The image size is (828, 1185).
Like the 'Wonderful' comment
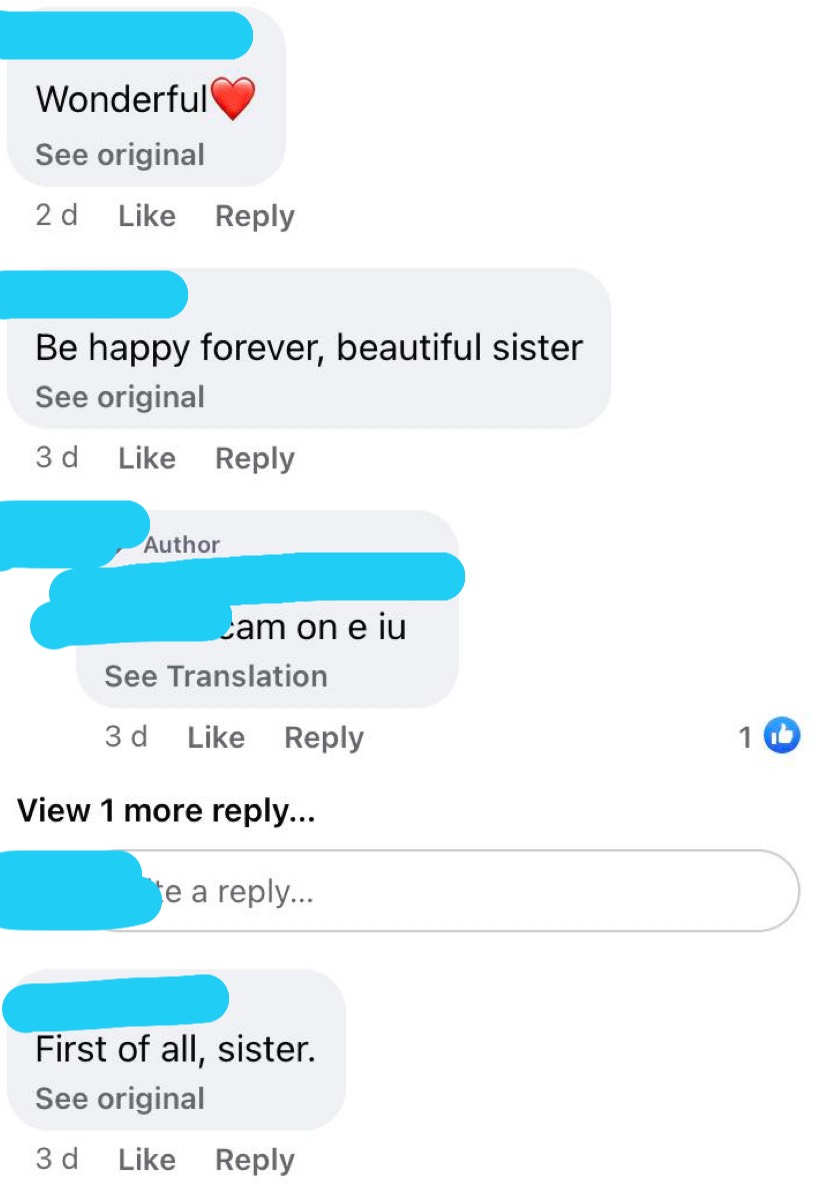pyautogui.click(x=147, y=216)
